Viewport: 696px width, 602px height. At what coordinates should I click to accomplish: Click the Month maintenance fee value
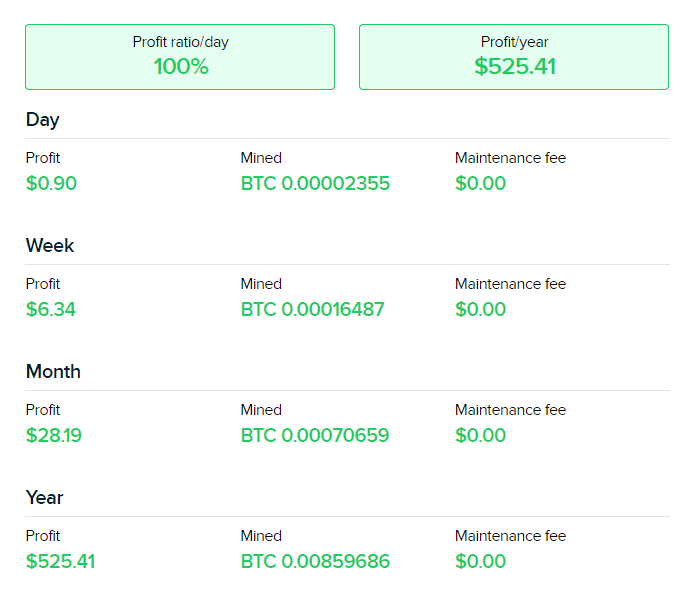pyautogui.click(x=480, y=436)
